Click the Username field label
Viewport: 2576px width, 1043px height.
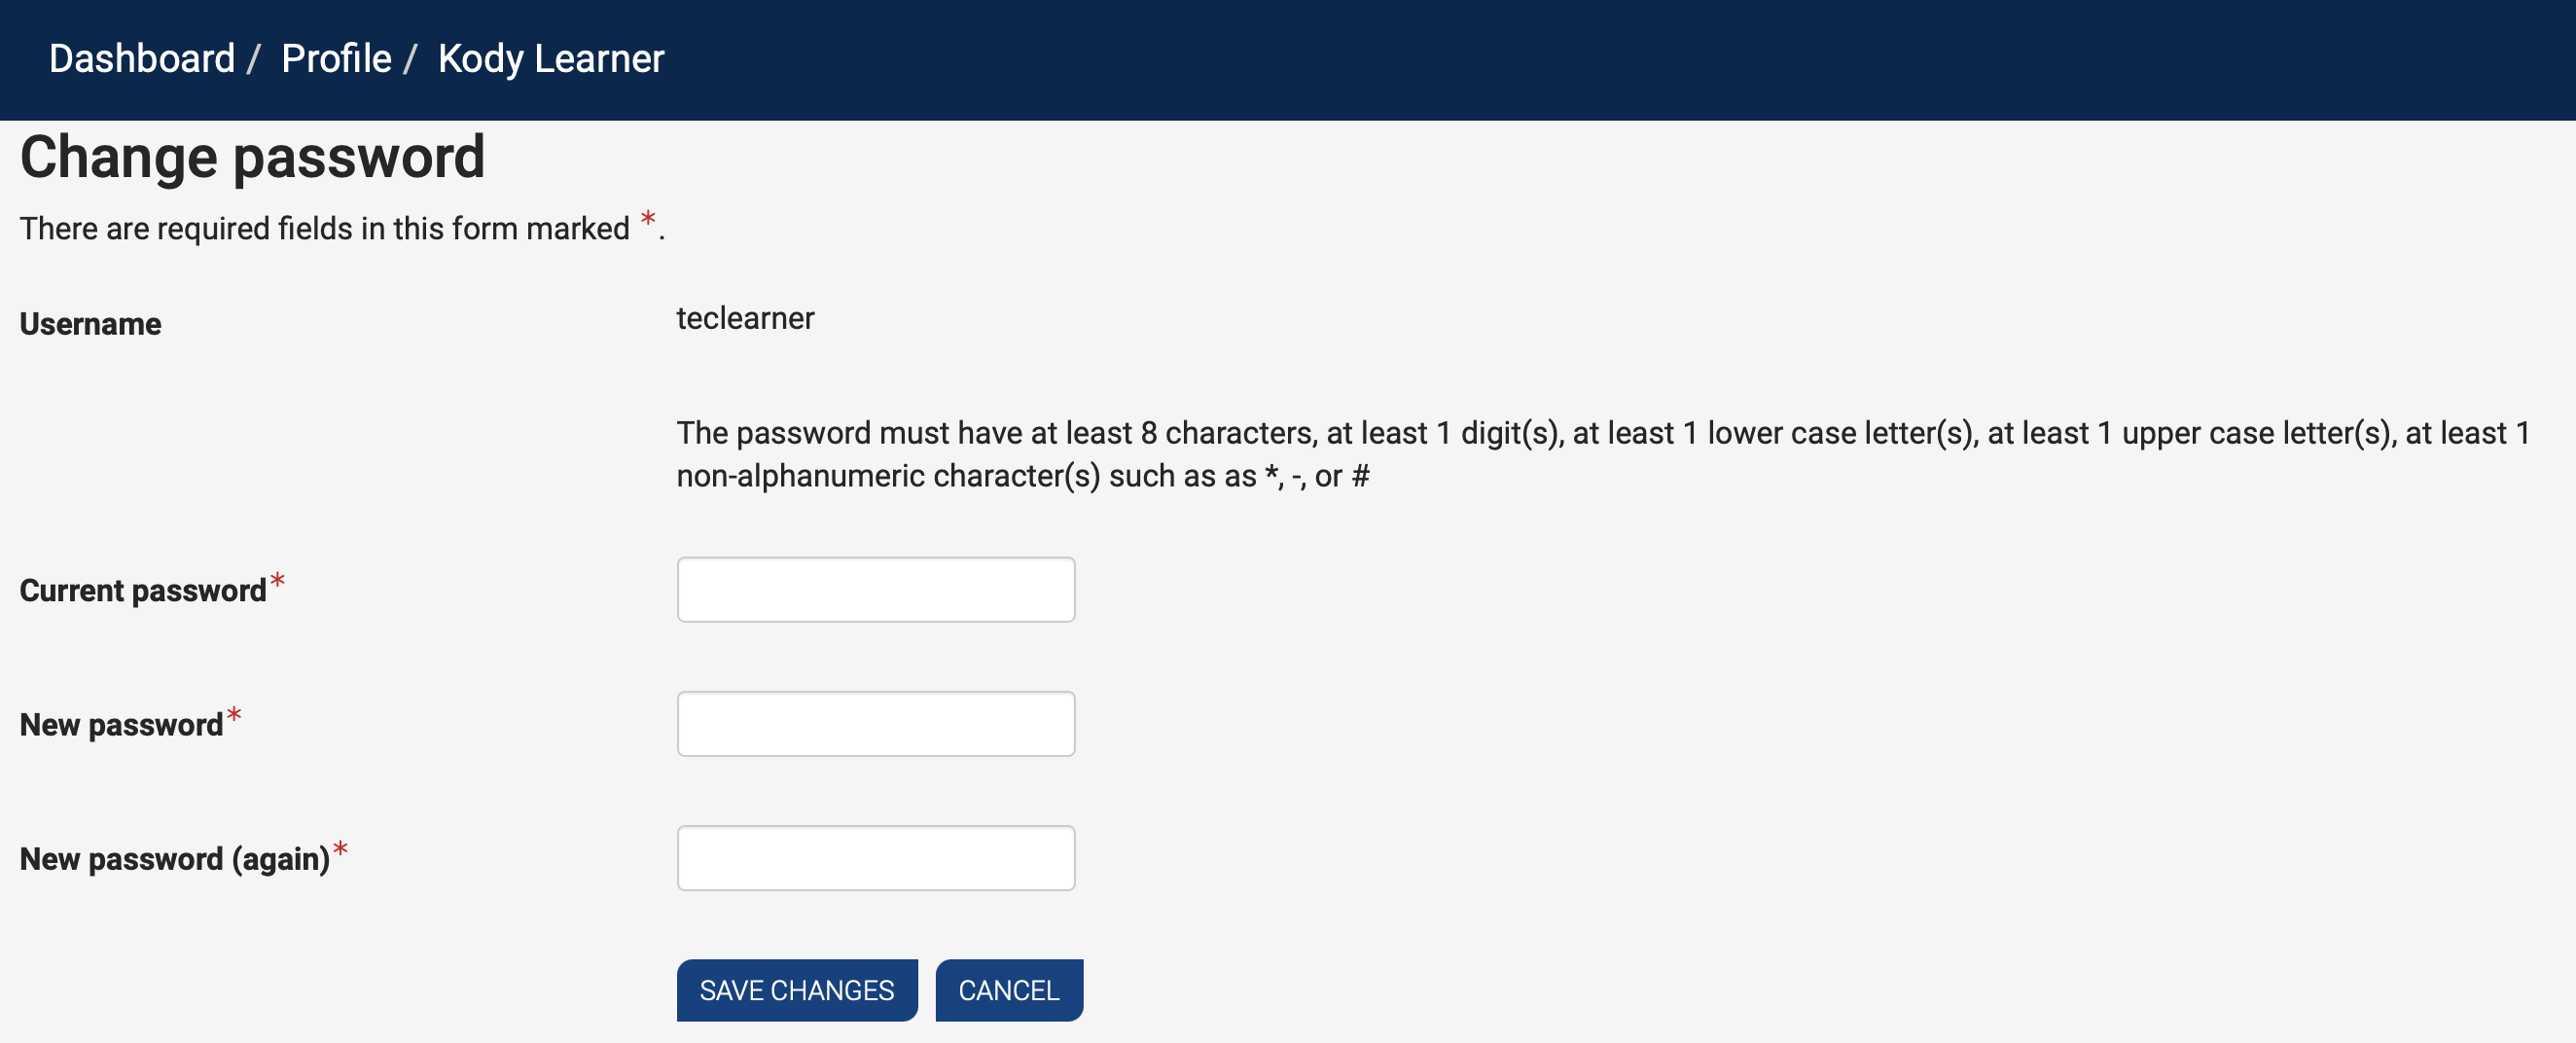point(90,323)
